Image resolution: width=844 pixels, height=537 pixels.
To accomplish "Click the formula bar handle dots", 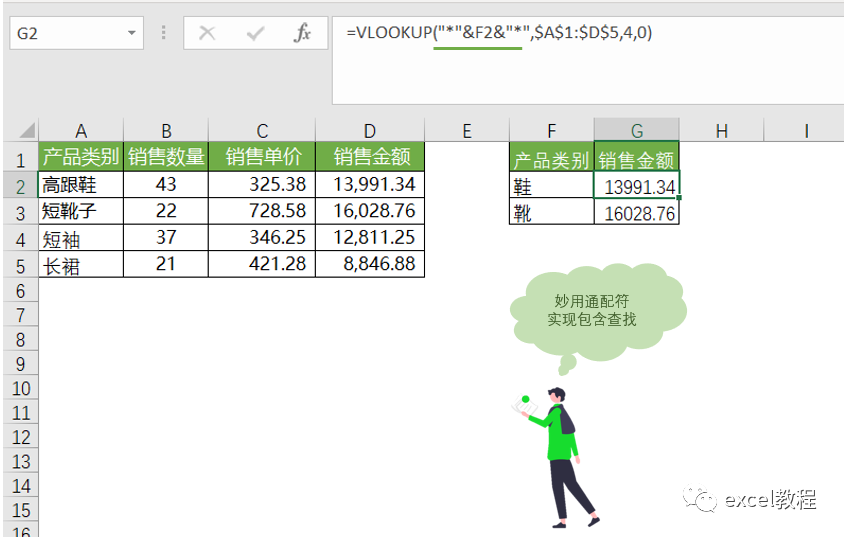I will 164,33.
